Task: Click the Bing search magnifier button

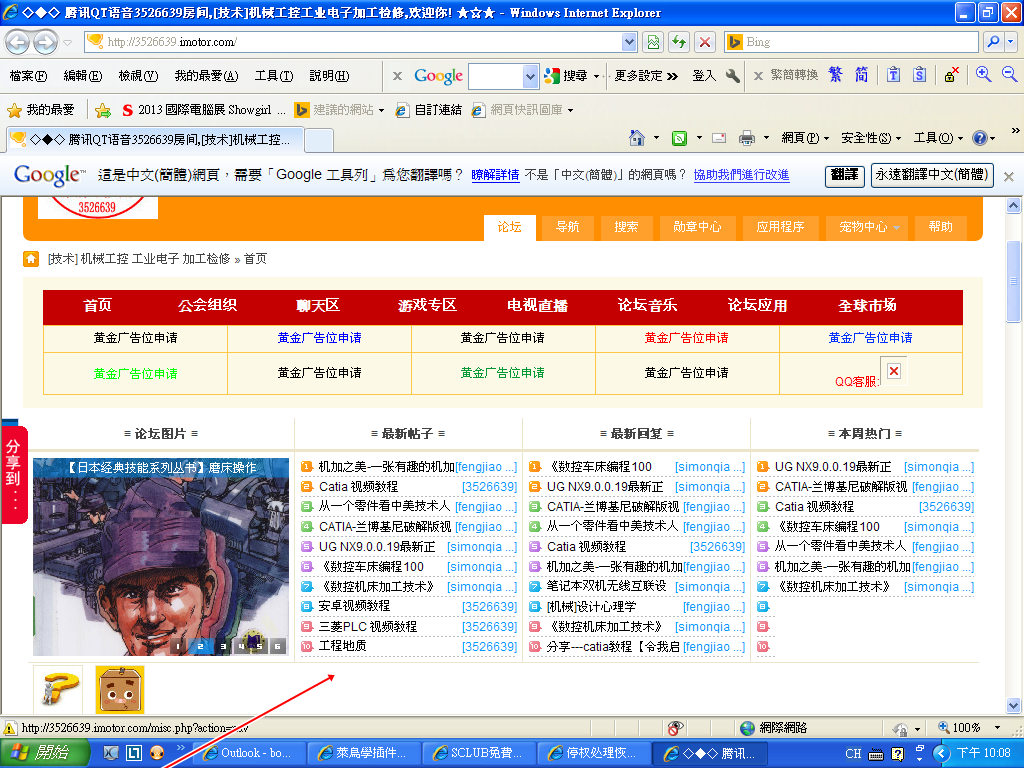Action: pyautogui.click(x=993, y=42)
